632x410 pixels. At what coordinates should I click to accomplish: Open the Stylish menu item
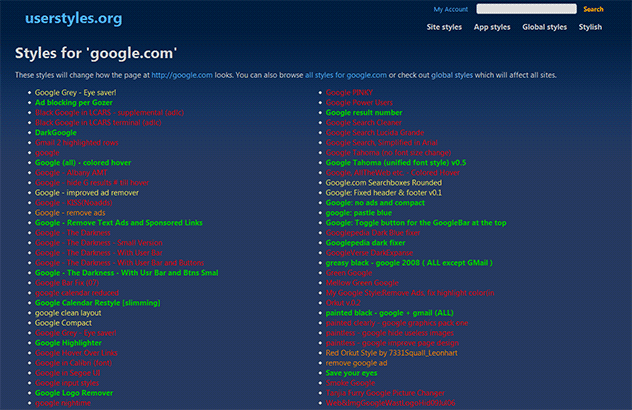[590, 27]
